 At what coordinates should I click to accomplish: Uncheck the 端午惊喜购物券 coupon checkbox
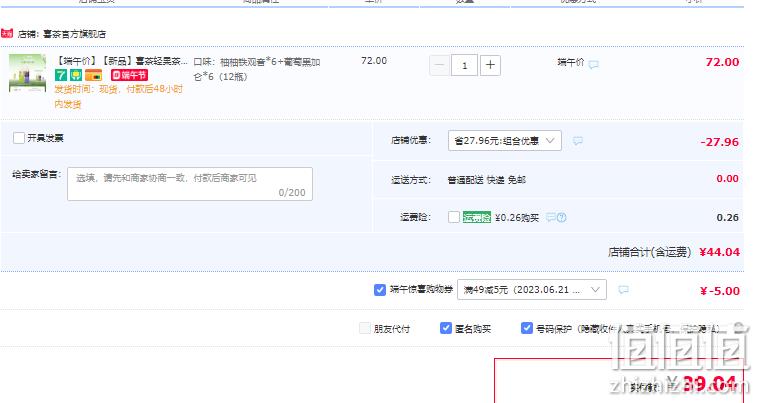click(x=380, y=289)
